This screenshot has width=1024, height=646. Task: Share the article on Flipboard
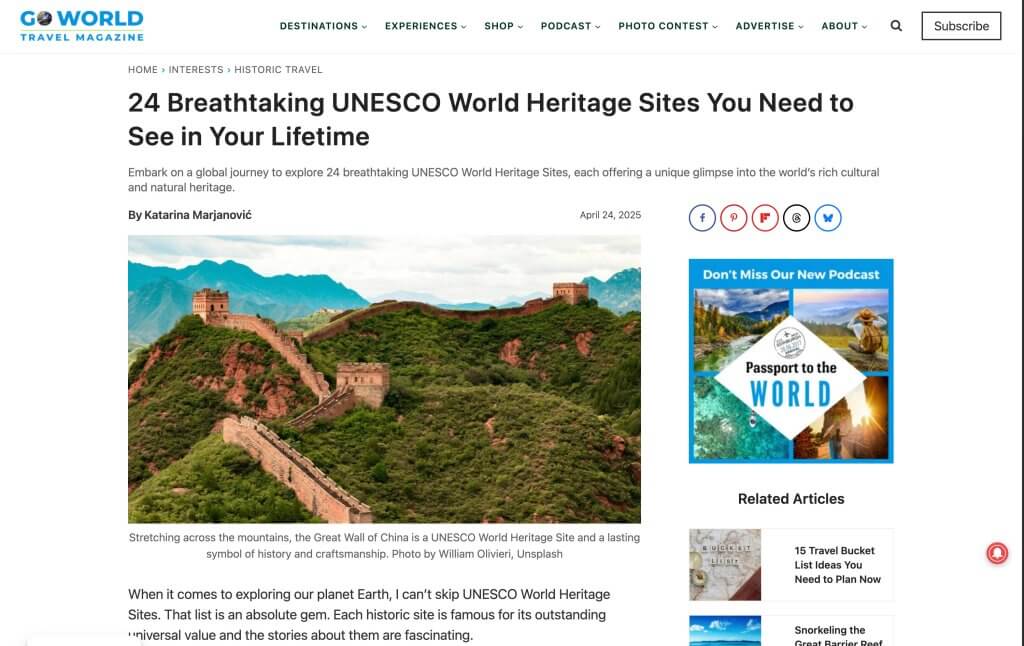(765, 217)
